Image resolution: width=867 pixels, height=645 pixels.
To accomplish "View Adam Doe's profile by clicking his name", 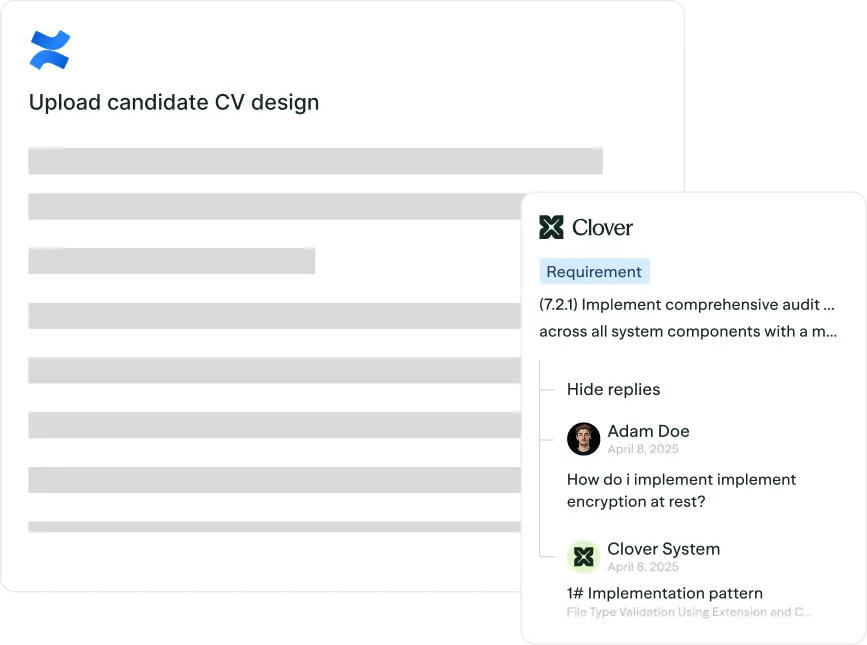I will (x=647, y=430).
